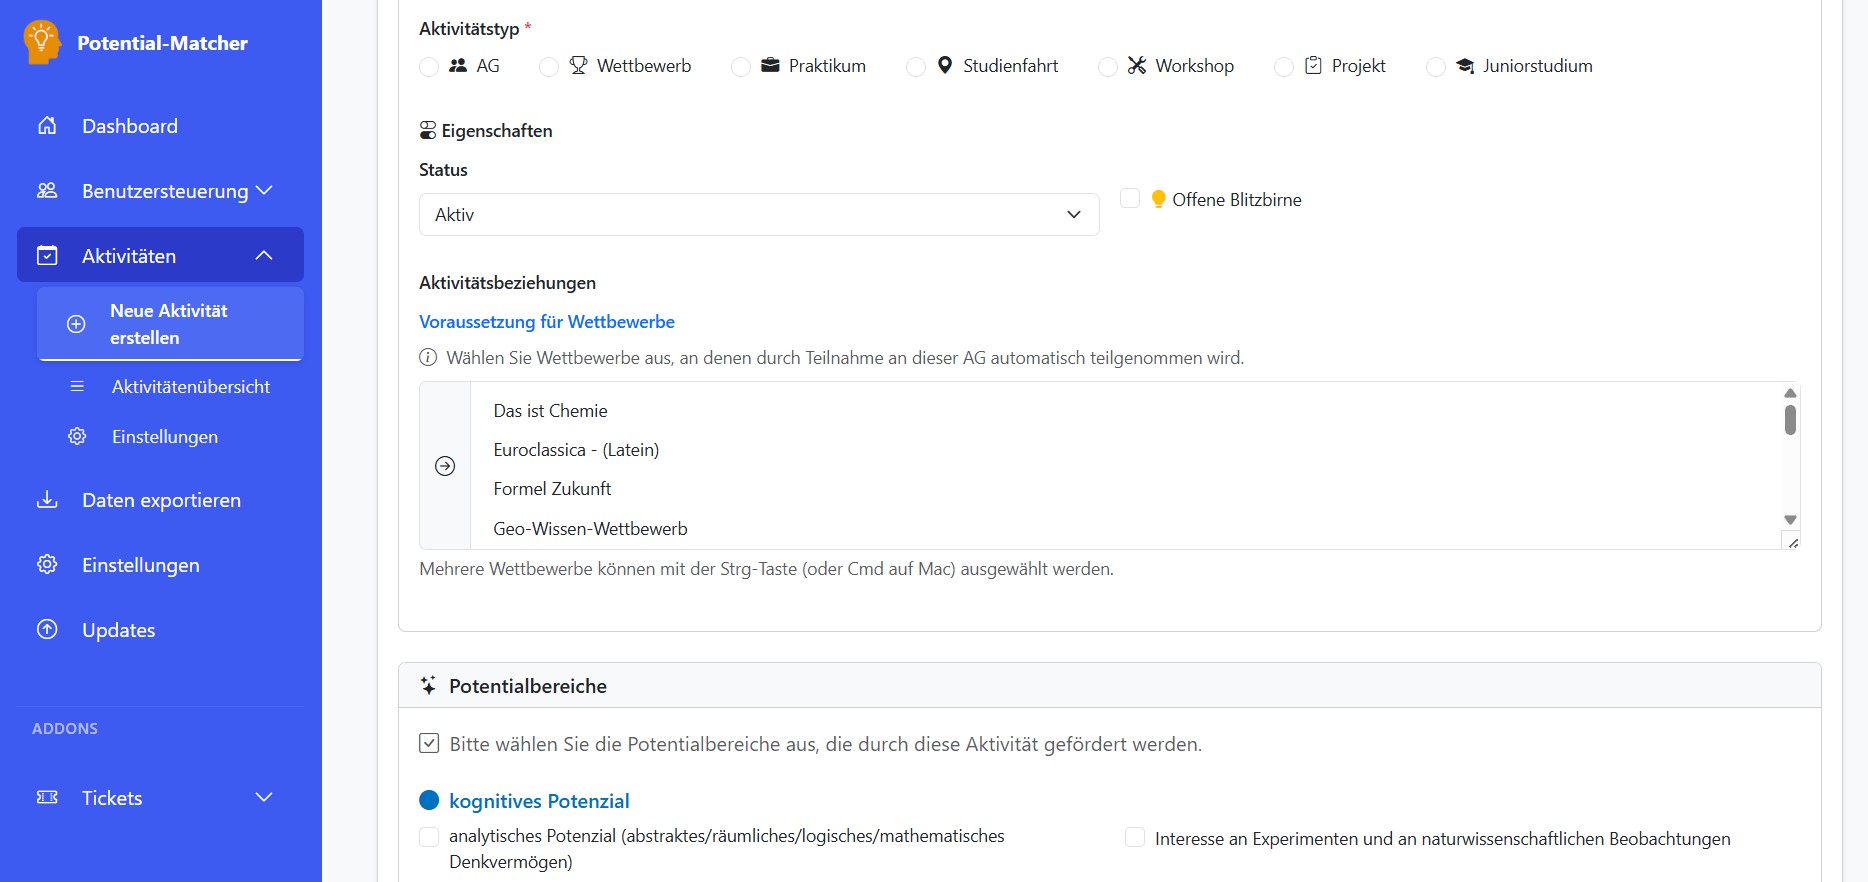
Task: Click the list scrollbar up arrow
Action: [x=1790, y=393]
